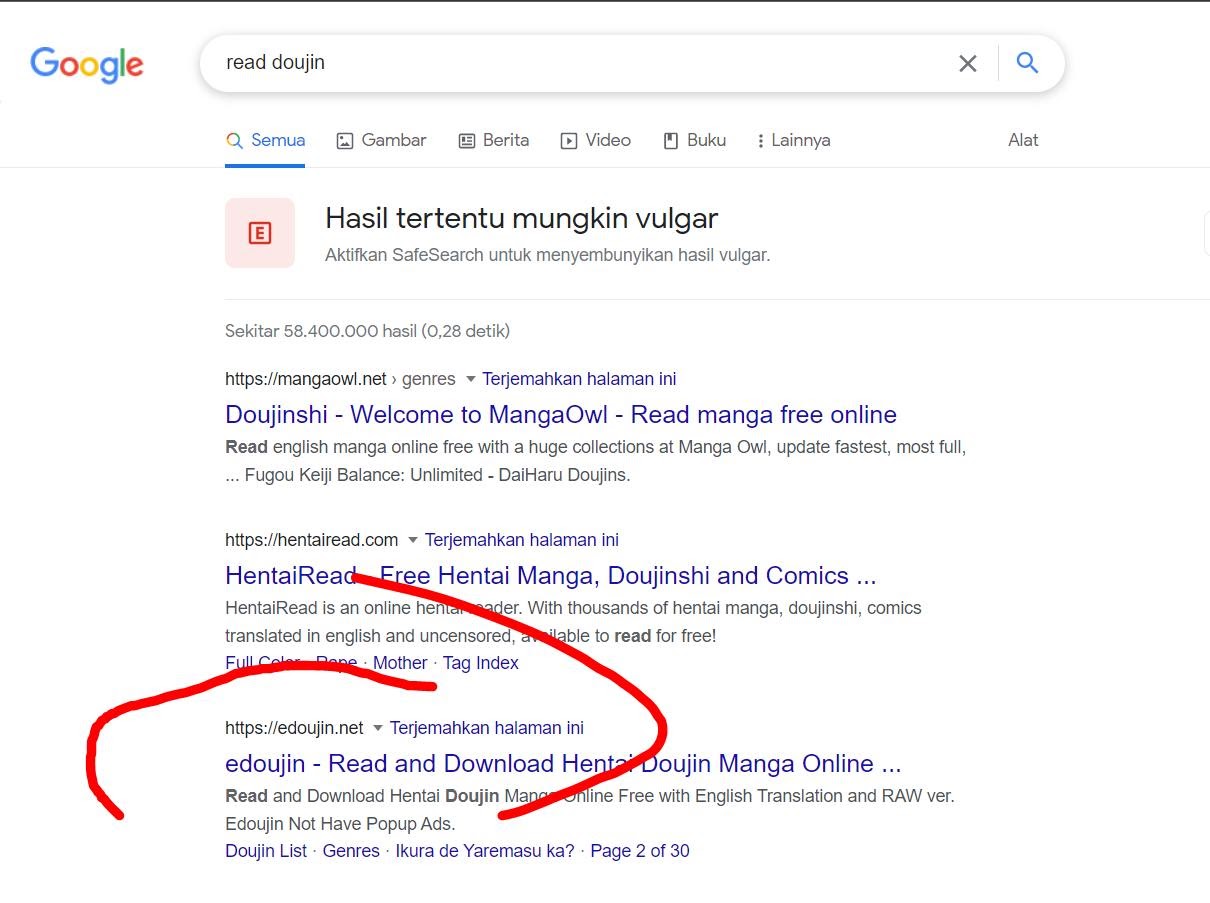1210x903 pixels.
Task: Clear the search box with the X icon
Action: pos(967,63)
